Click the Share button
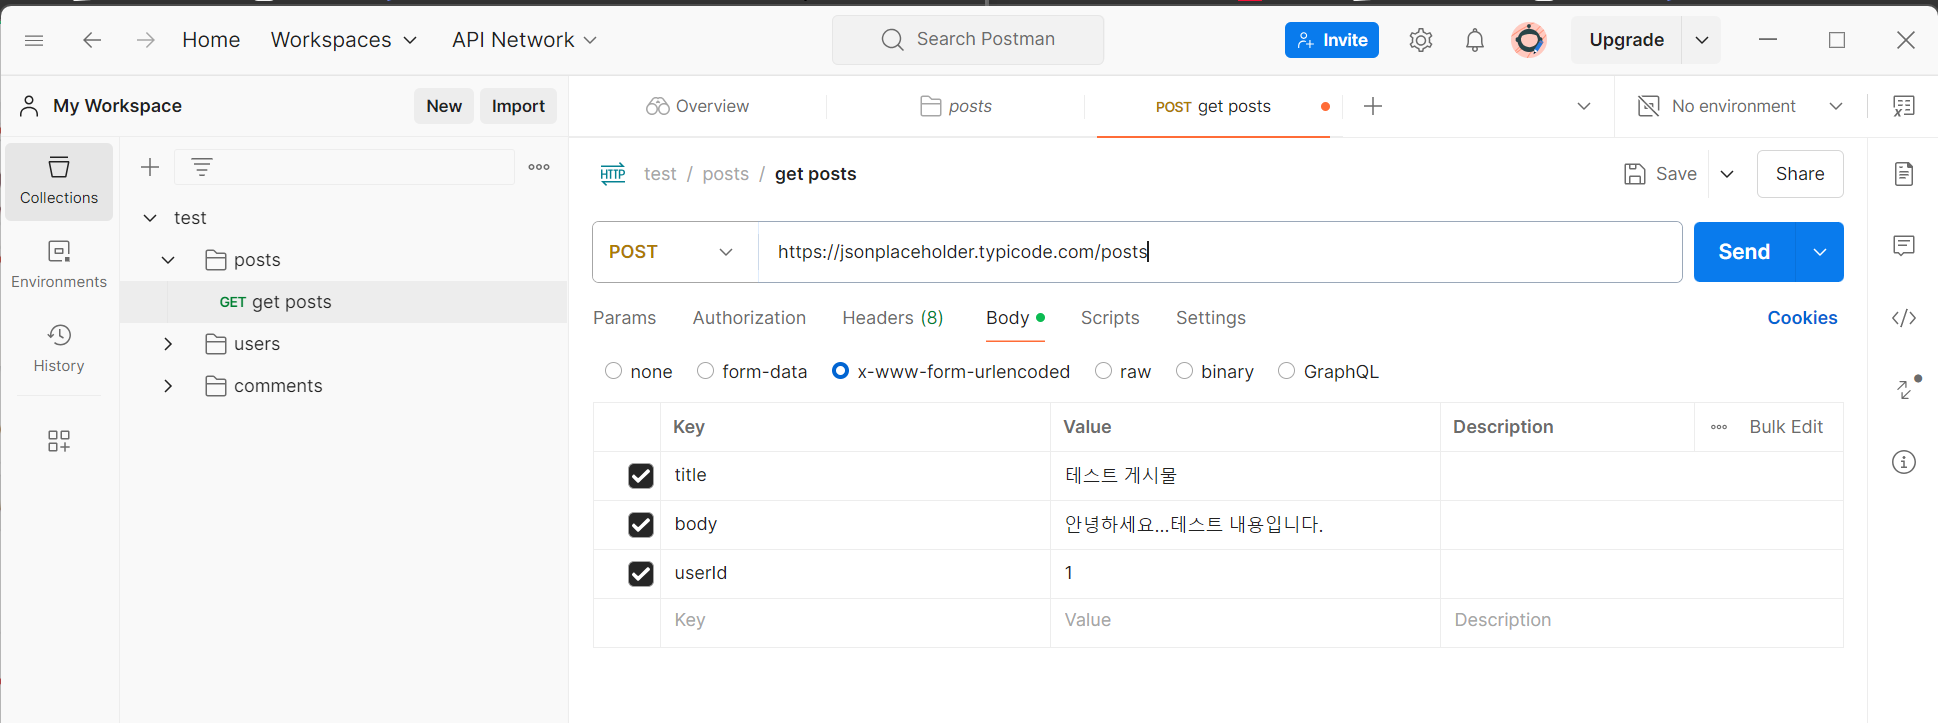The image size is (1938, 723). [x=1800, y=174]
